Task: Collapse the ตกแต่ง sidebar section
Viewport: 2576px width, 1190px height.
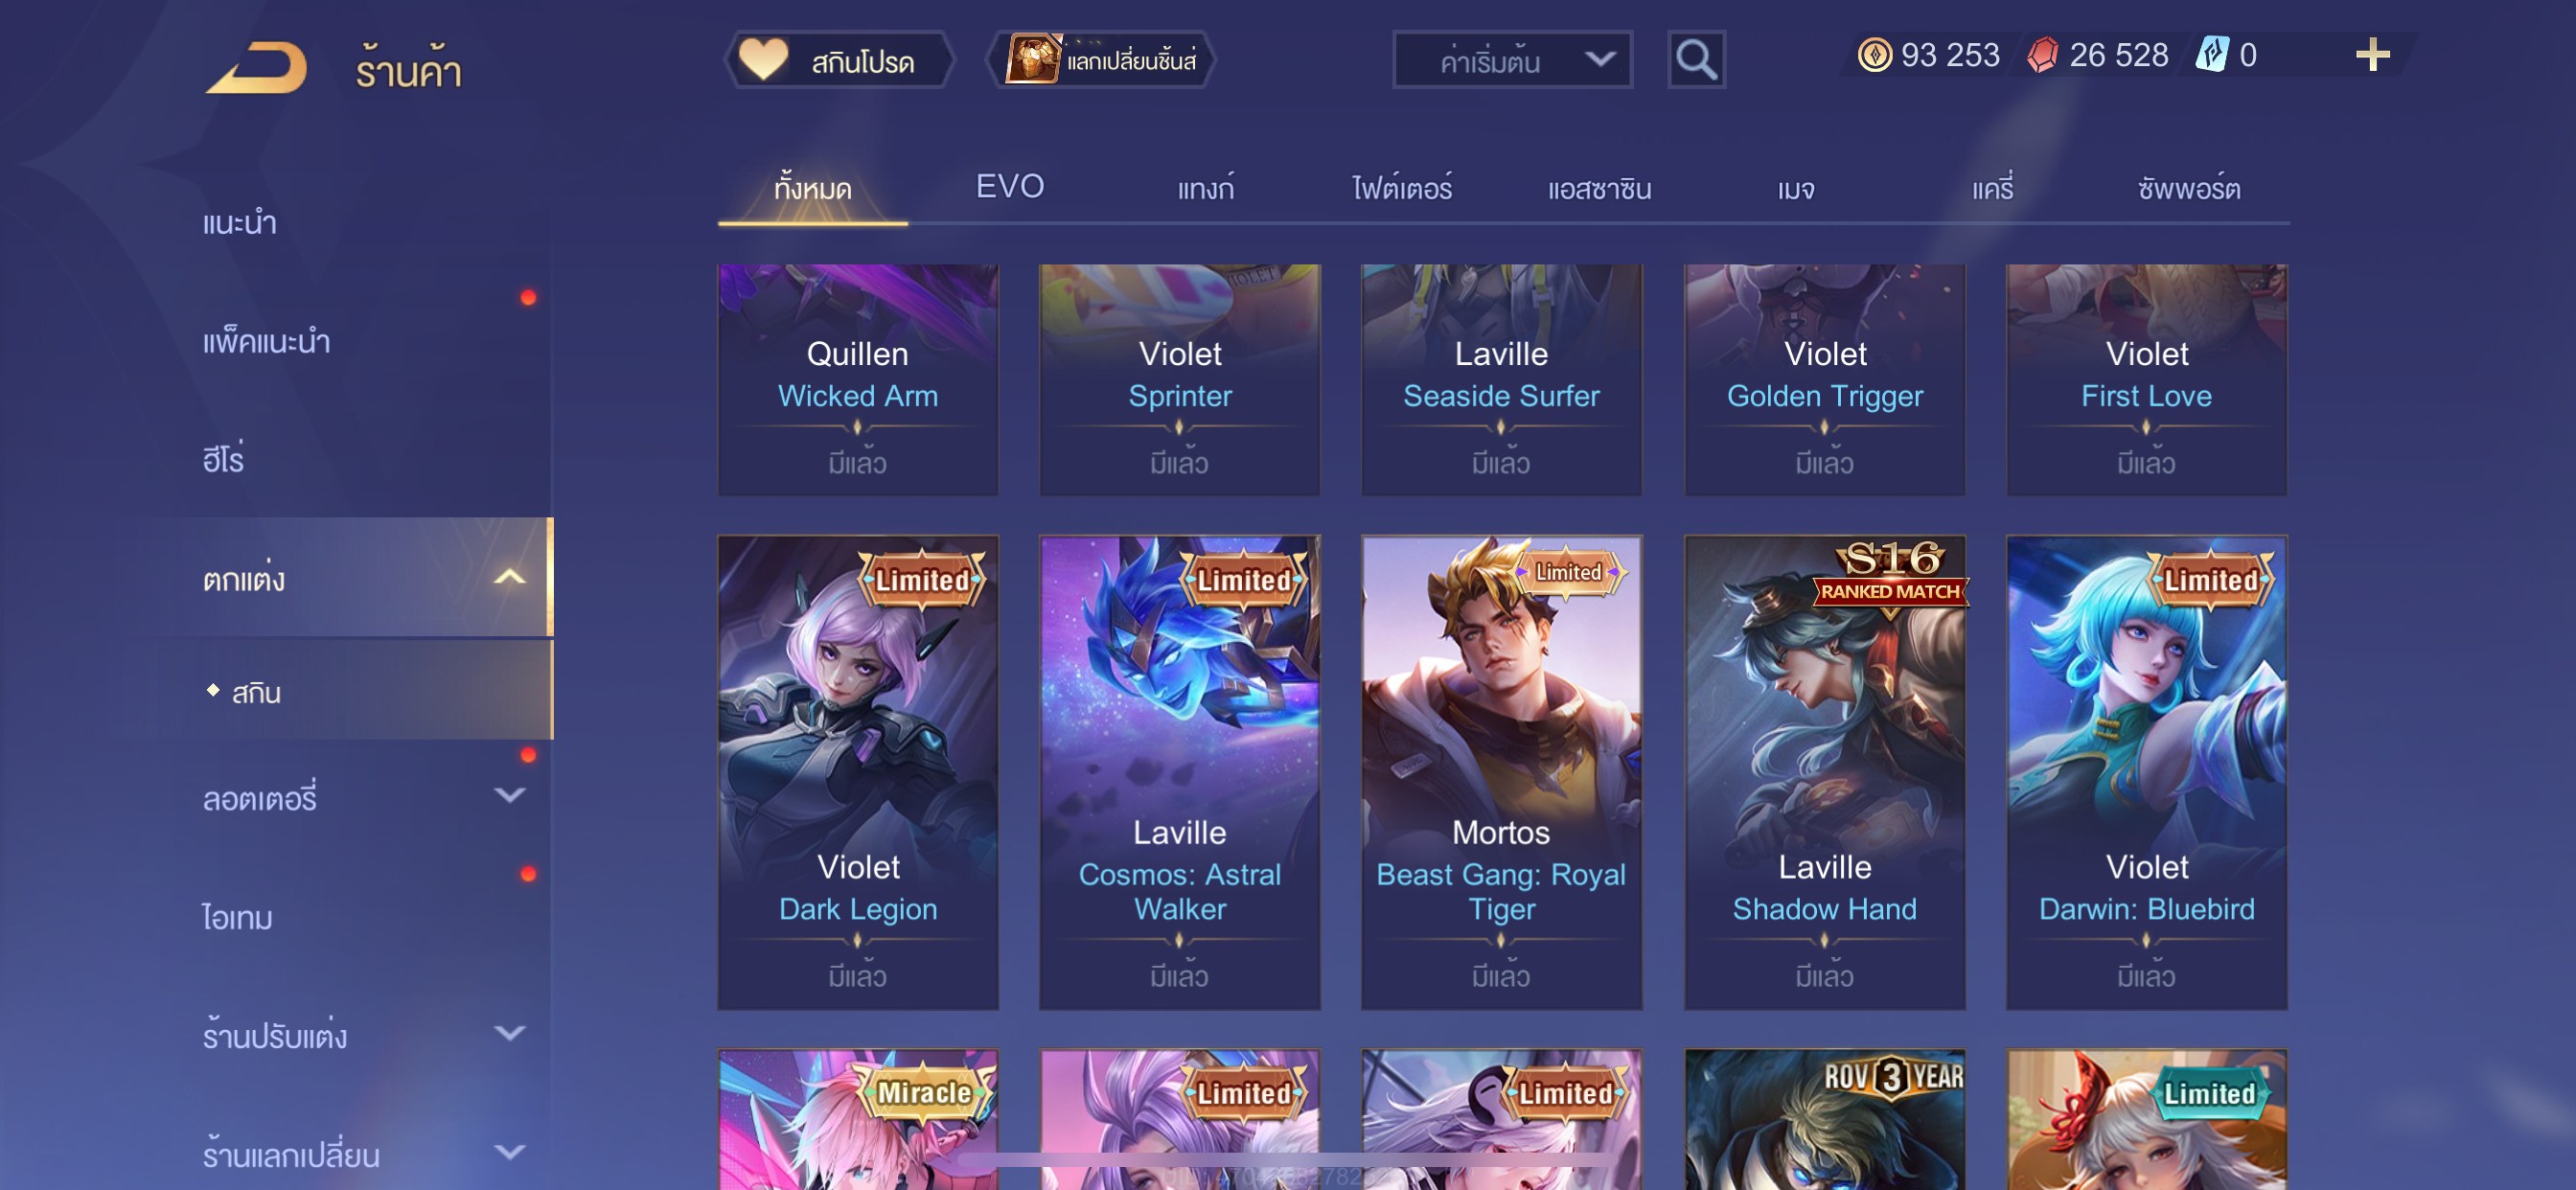Action: pyautogui.click(x=509, y=577)
